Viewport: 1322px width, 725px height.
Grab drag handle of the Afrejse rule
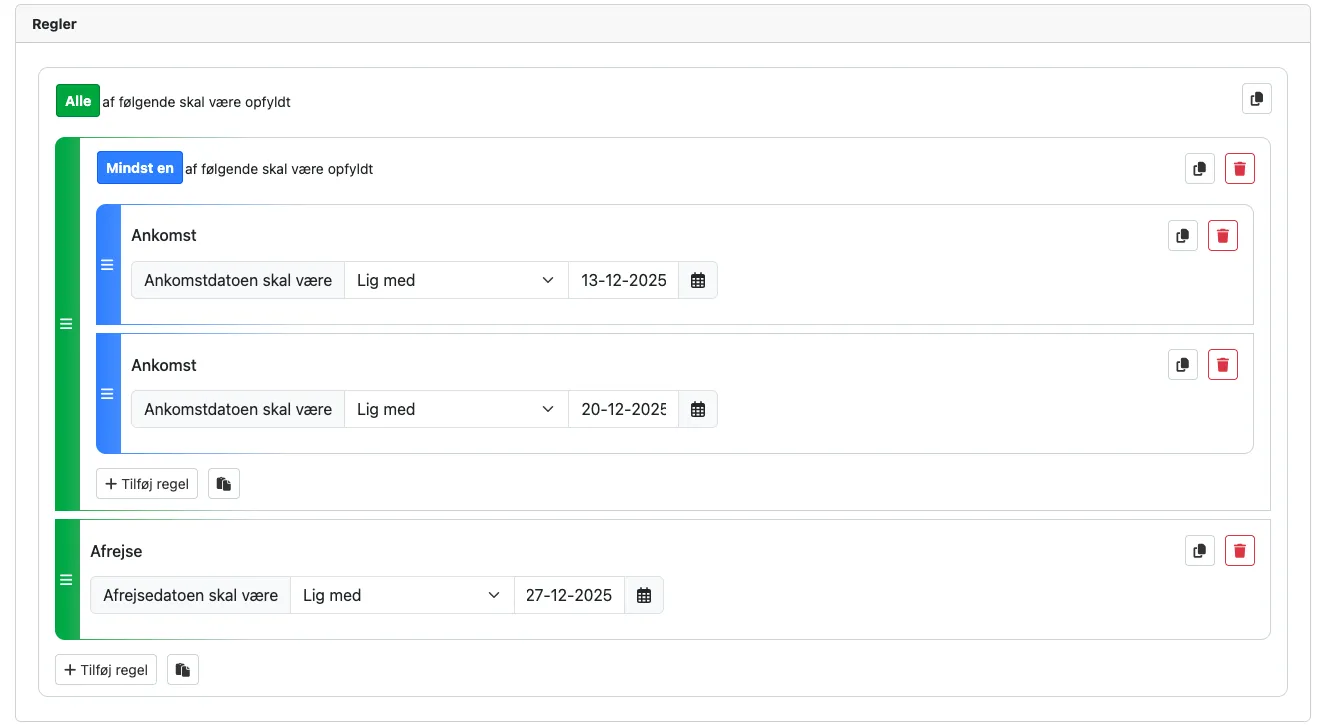pos(67,580)
